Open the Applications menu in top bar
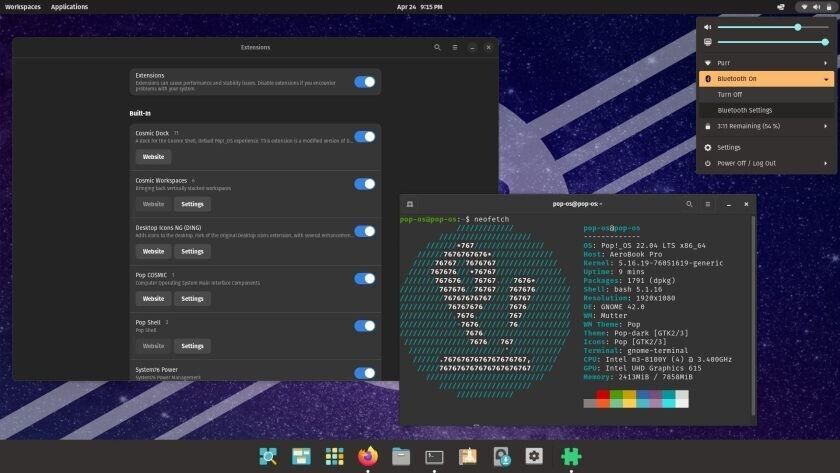 pos(69,7)
